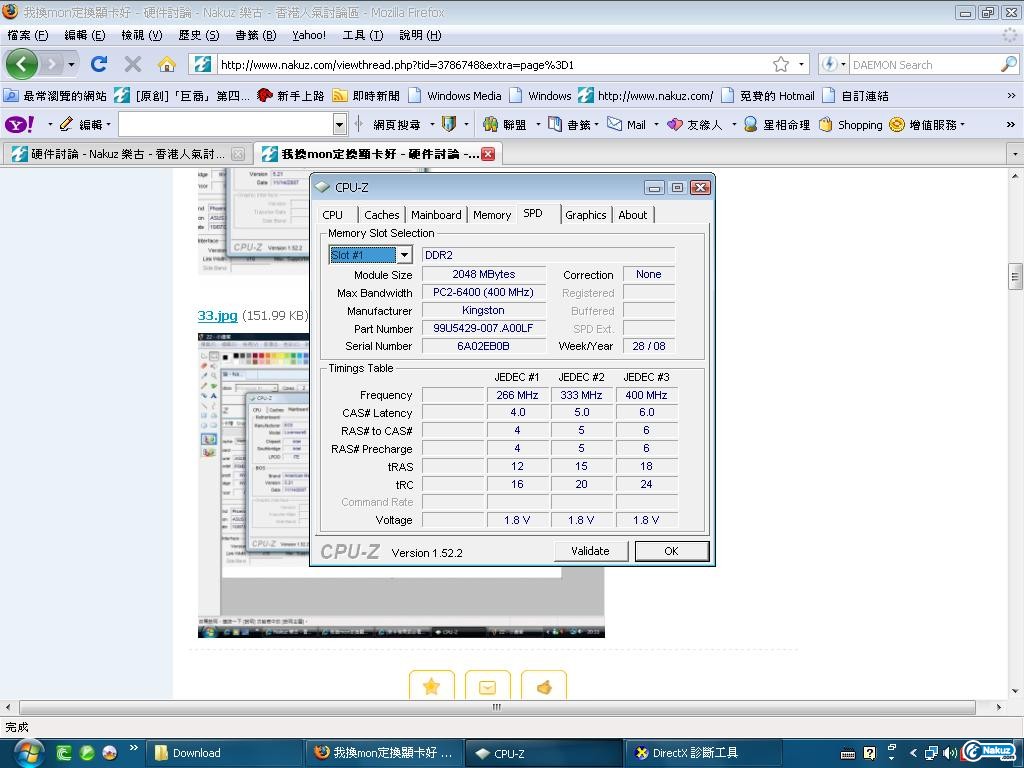The image size is (1024, 768).
Task: Click the back navigation arrow
Action: pos(22,64)
